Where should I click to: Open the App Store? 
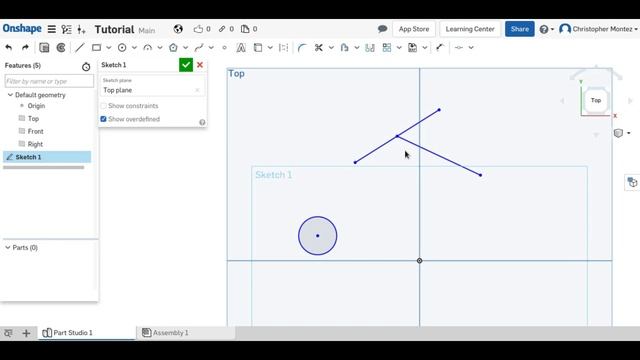coord(414,29)
